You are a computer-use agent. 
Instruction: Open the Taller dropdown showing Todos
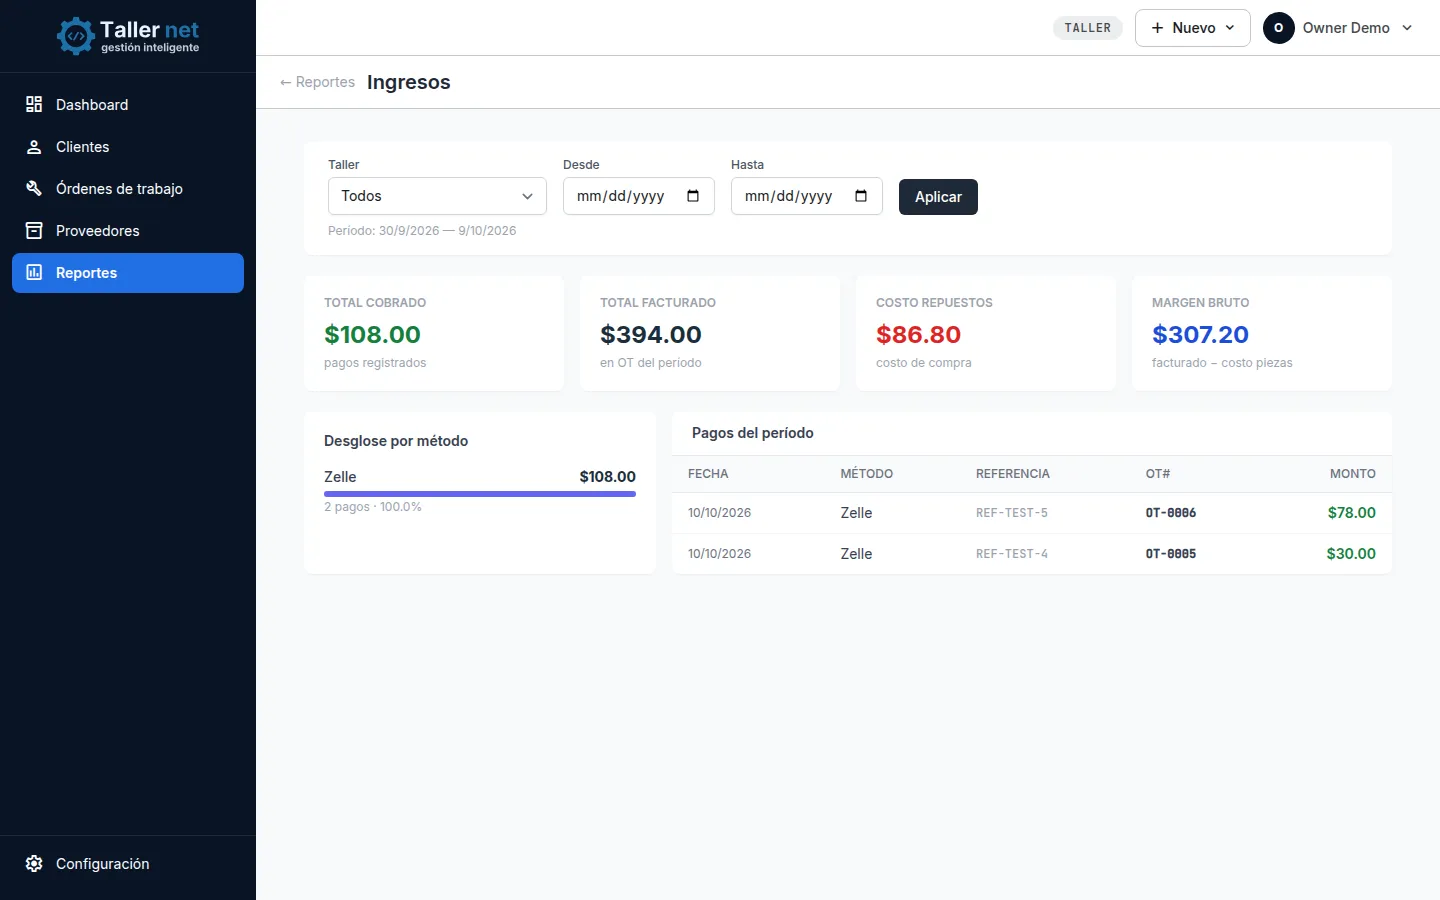tap(437, 196)
